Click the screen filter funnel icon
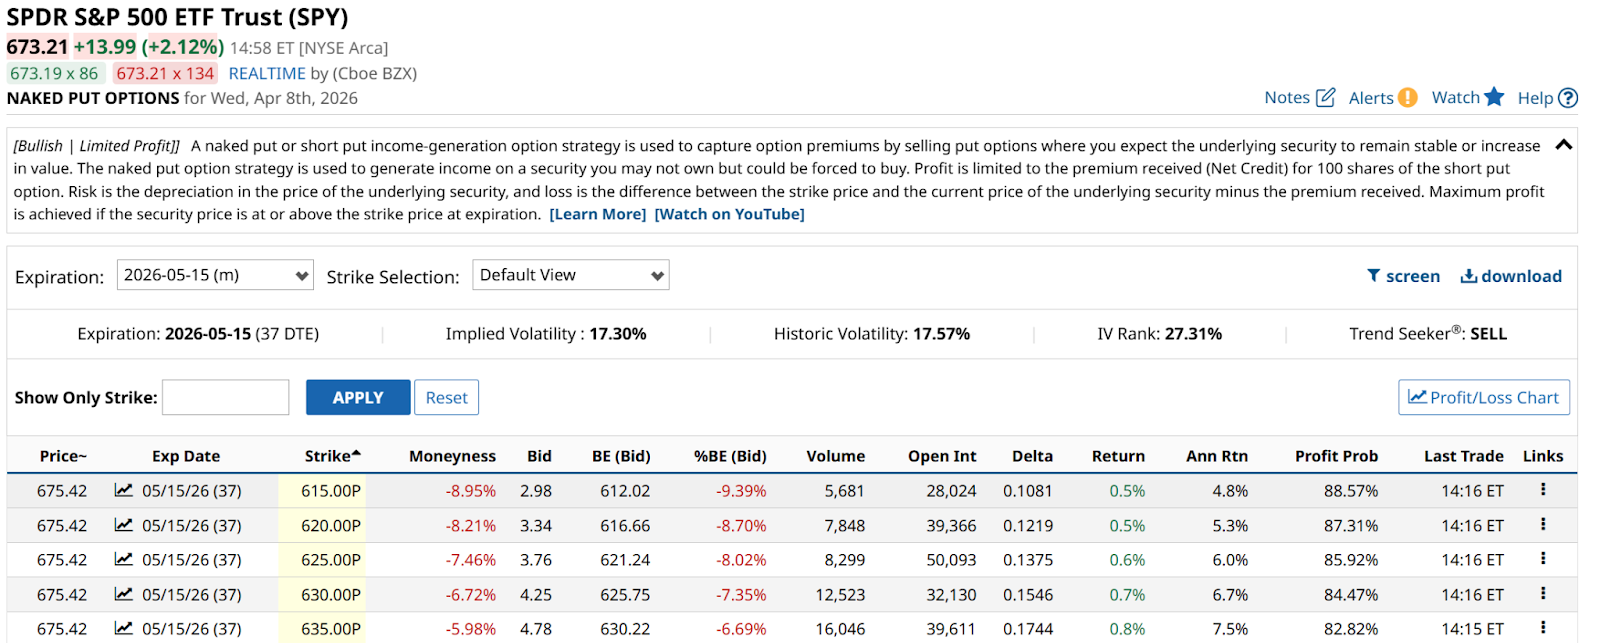 pos(1374,276)
